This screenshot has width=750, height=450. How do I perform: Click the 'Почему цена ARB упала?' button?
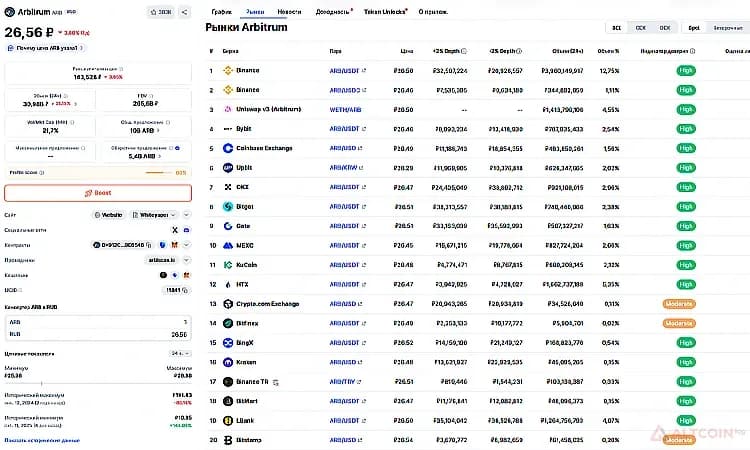pos(46,48)
